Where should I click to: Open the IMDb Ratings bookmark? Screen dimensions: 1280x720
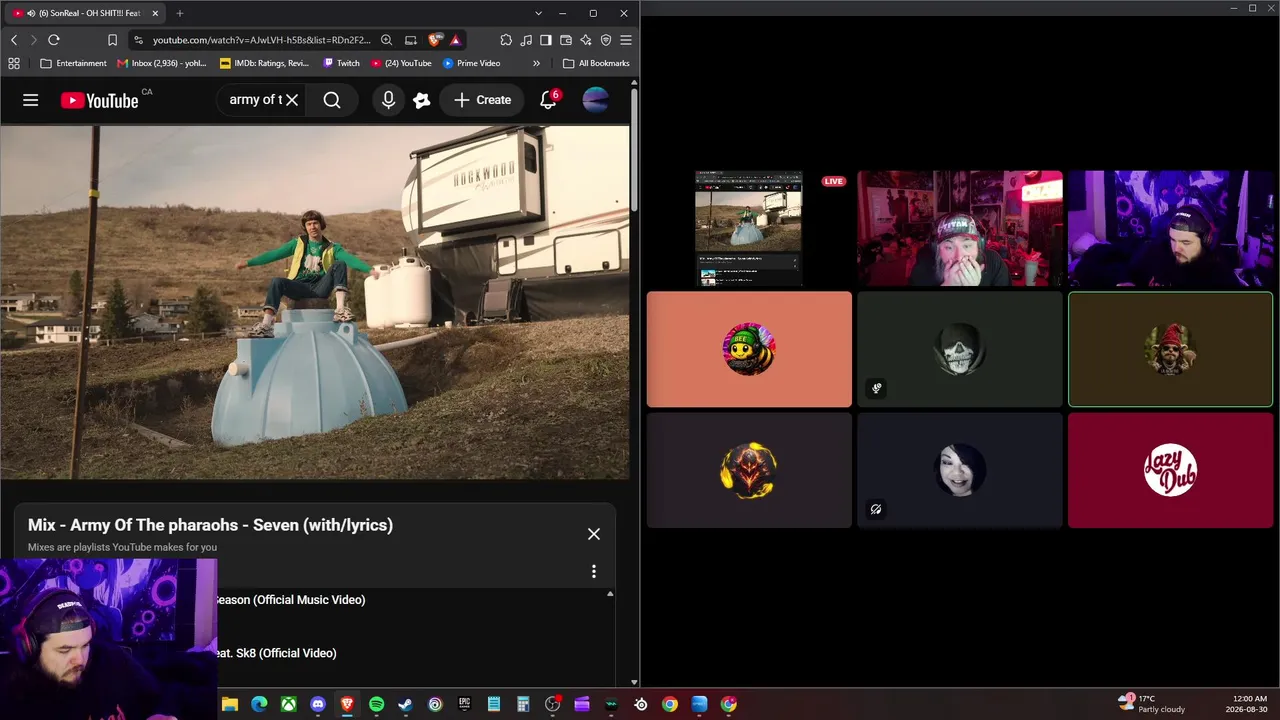tap(265, 63)
